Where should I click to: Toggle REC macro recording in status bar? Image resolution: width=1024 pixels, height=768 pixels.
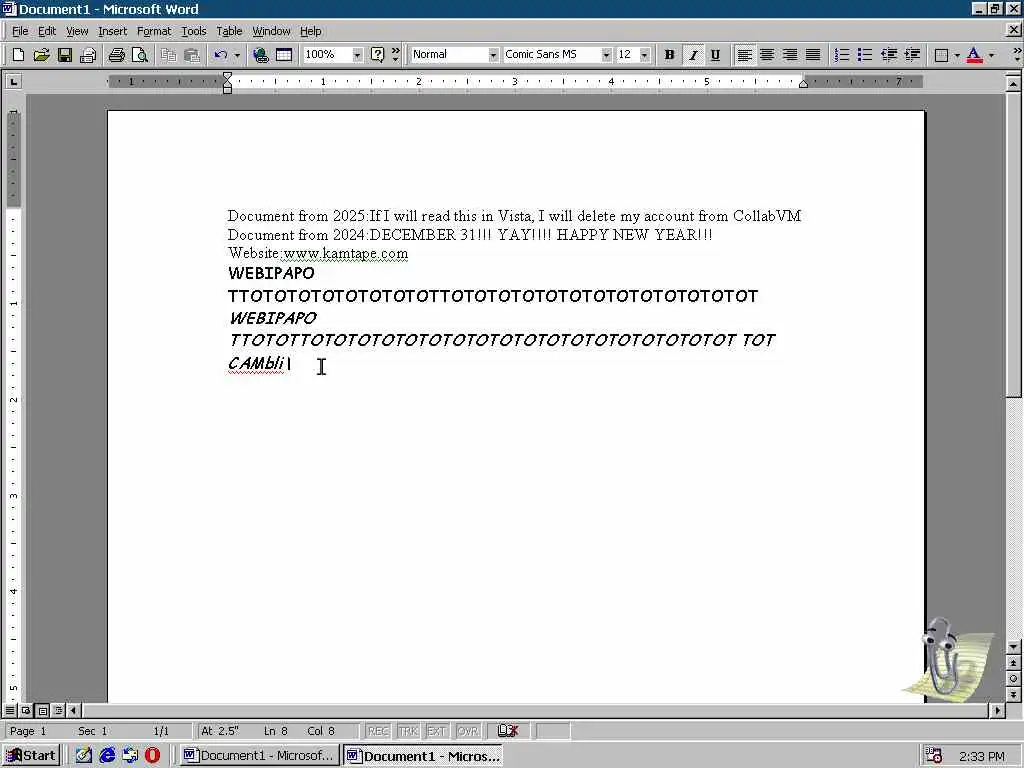(377, 731)
